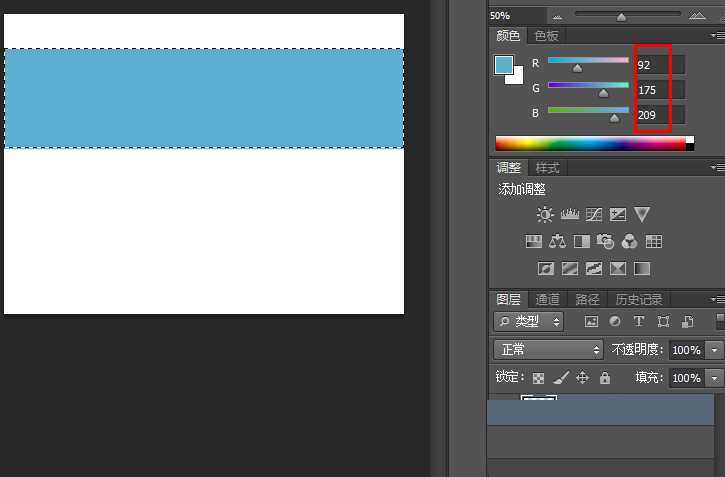Filter layers by pixel layers icon
725x477 pixels.
pyautogui.click(x=591, y=321)
